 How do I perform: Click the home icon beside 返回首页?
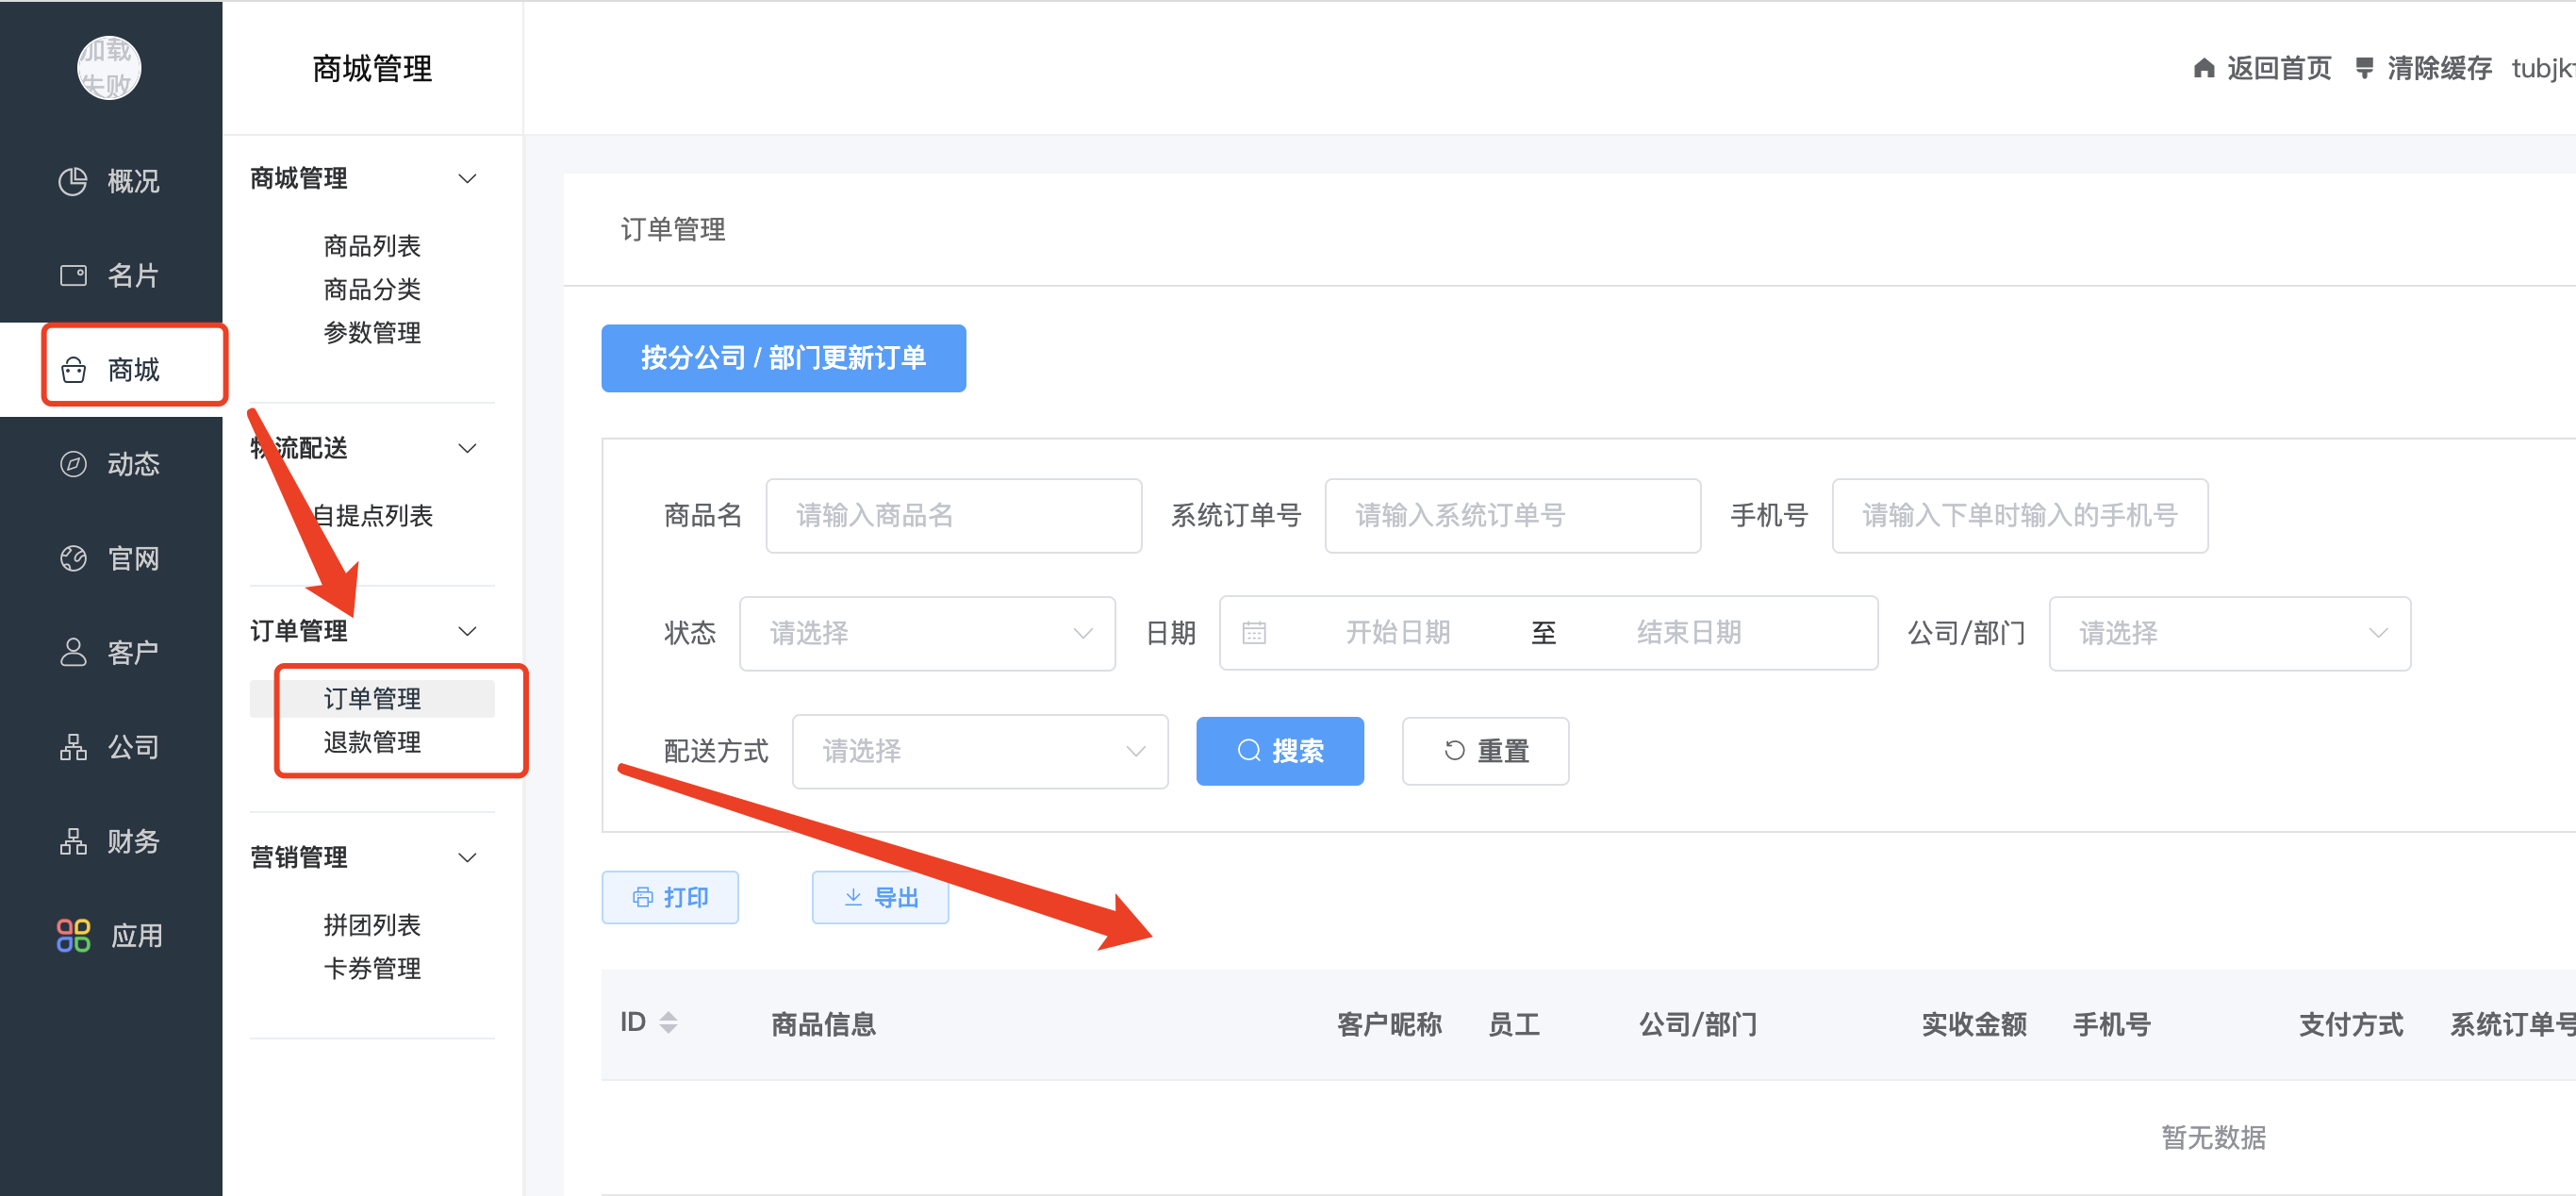point(2203,68)
